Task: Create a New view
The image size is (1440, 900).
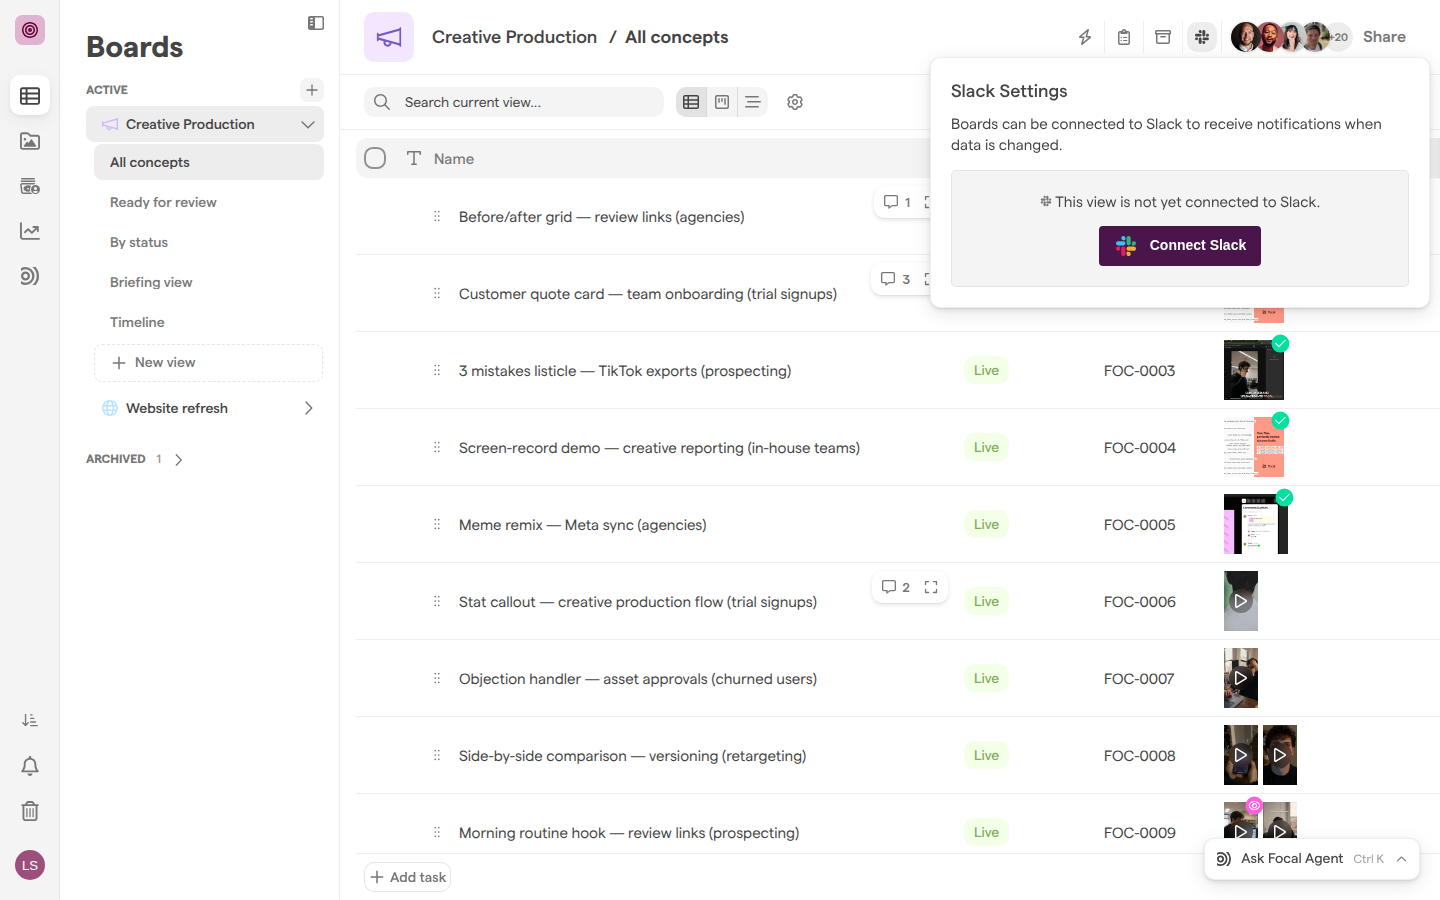Action: [x=208, y=363]
